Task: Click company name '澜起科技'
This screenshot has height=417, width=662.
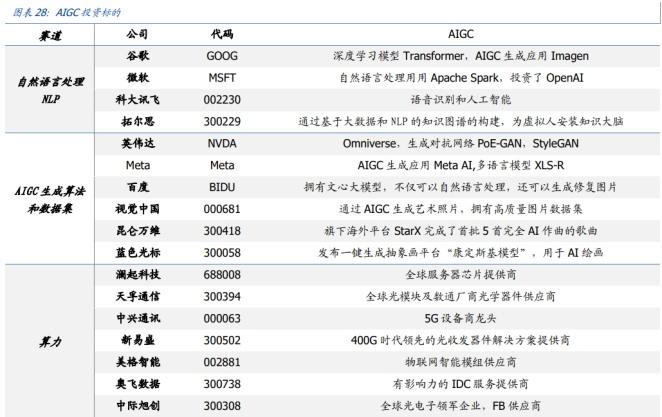Action: (138, 275)
